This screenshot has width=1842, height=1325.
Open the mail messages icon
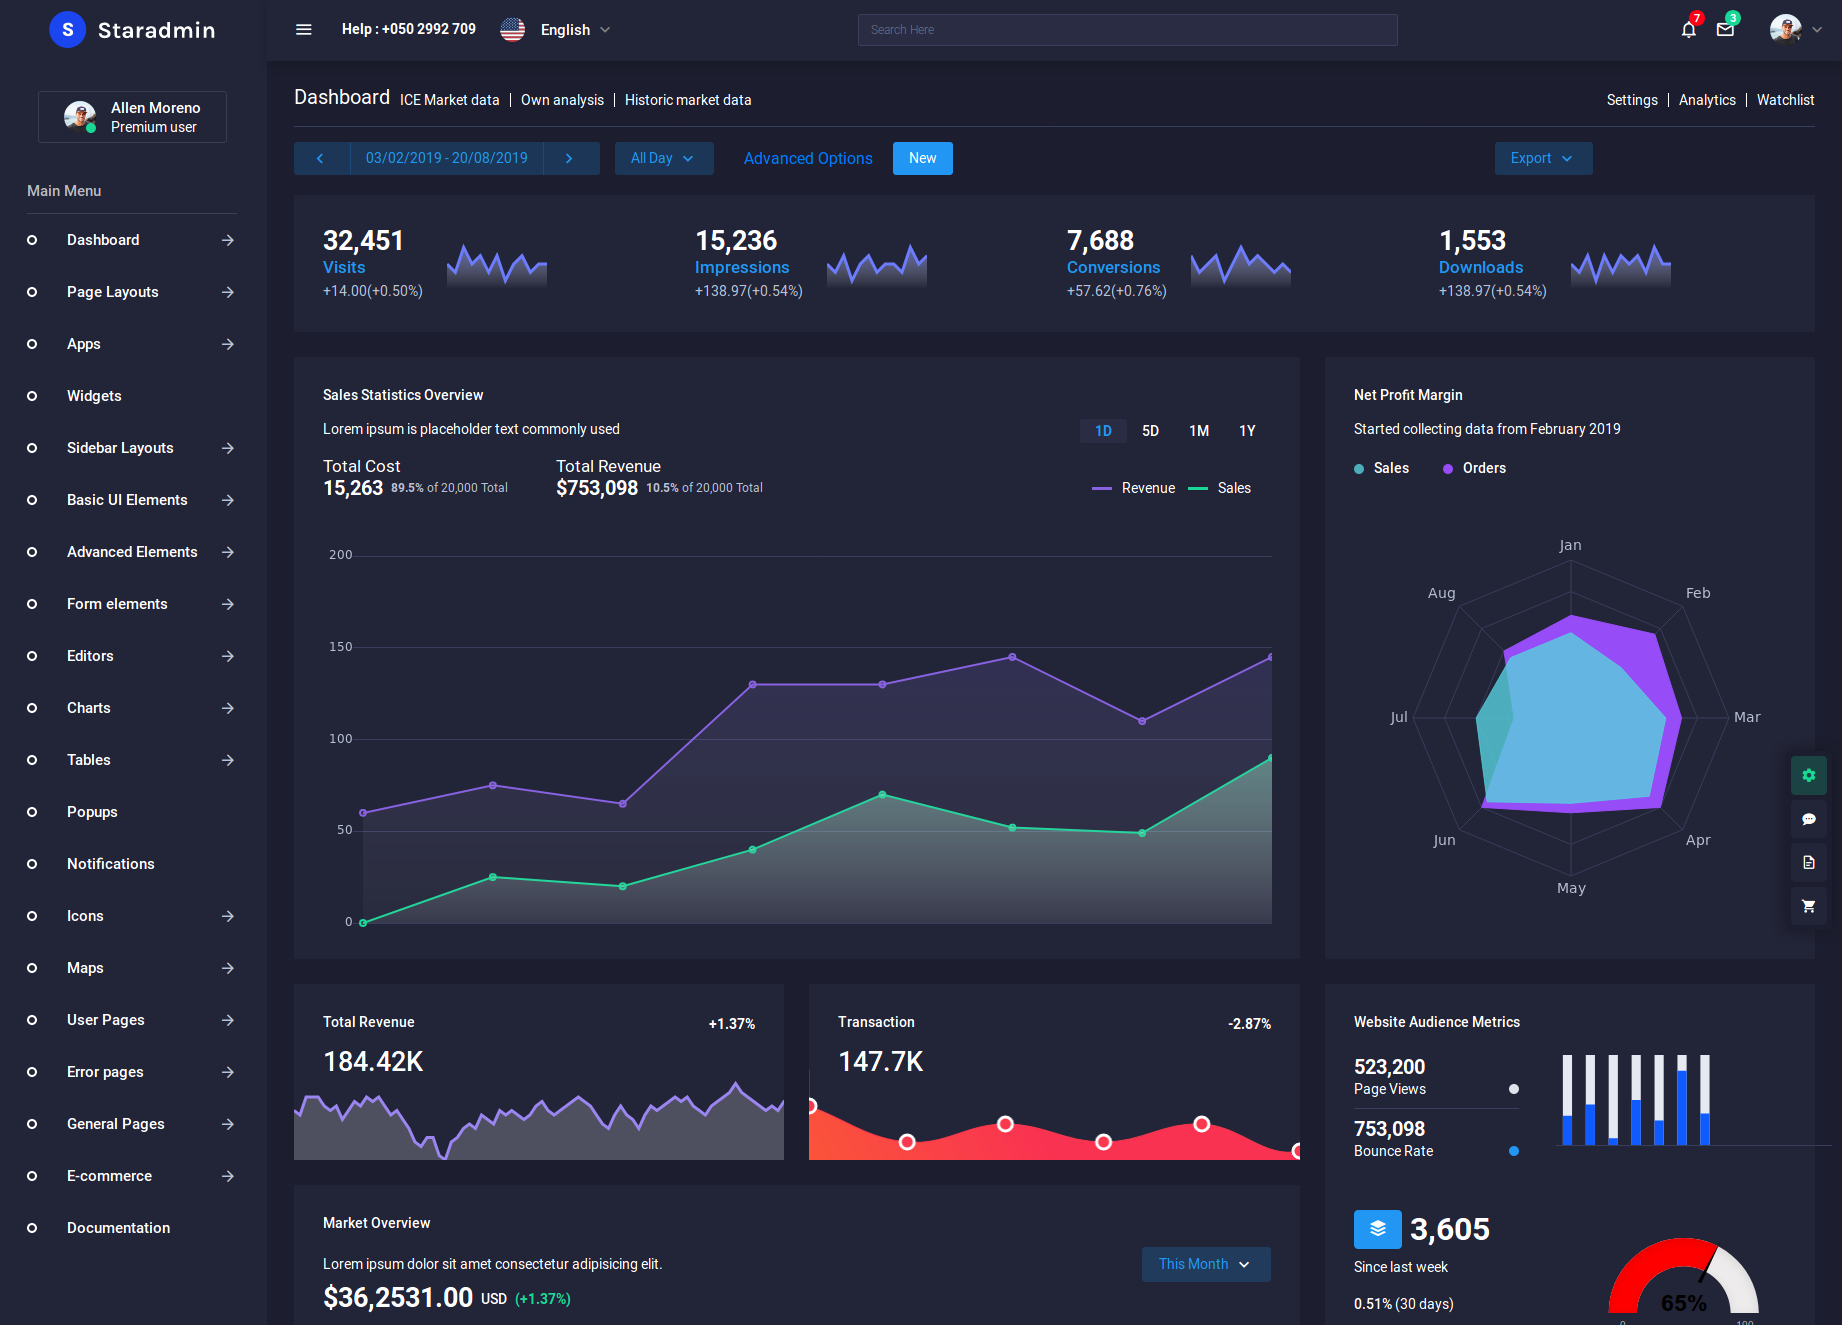(1725, 30)
